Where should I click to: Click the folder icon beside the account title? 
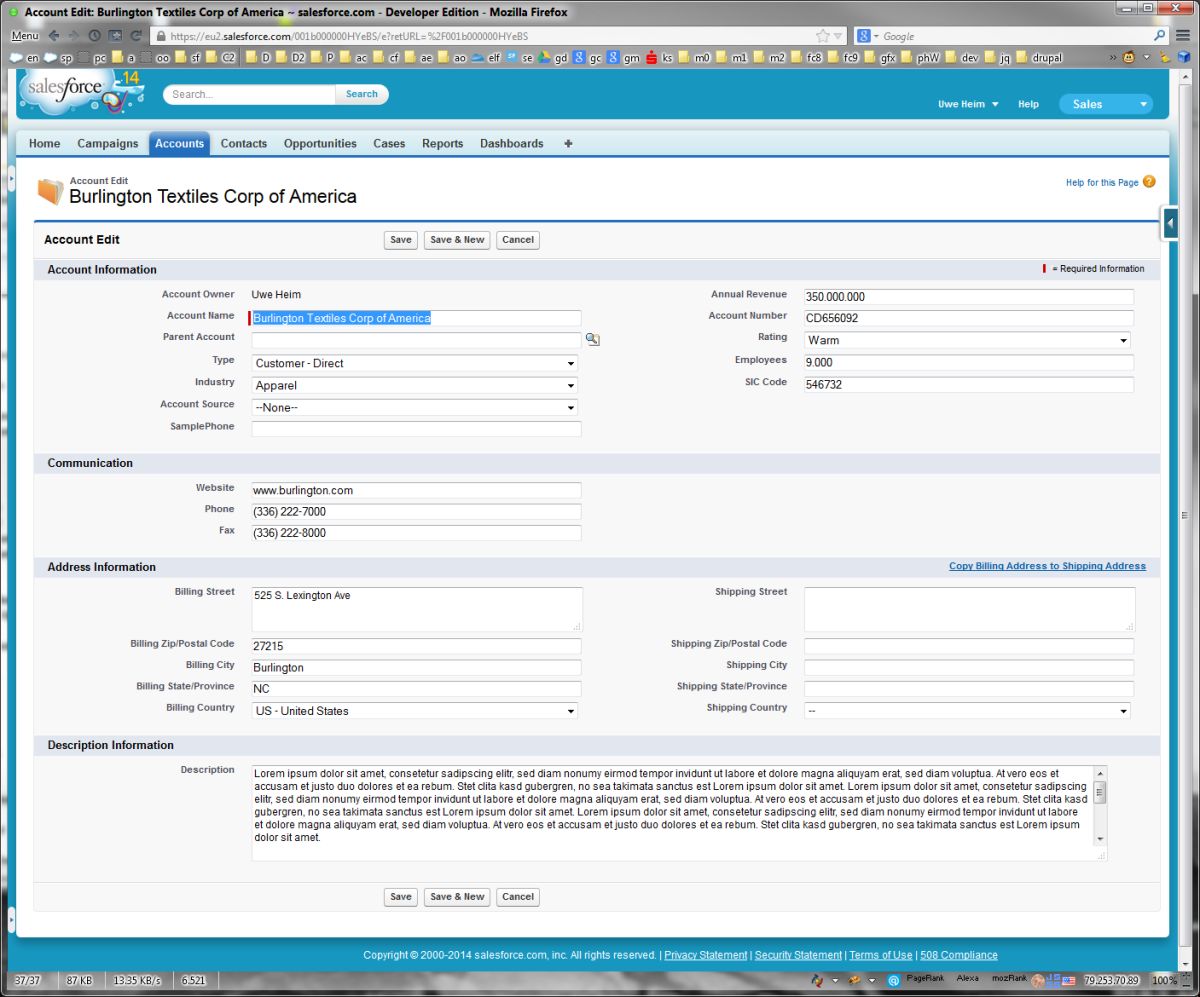50,190
